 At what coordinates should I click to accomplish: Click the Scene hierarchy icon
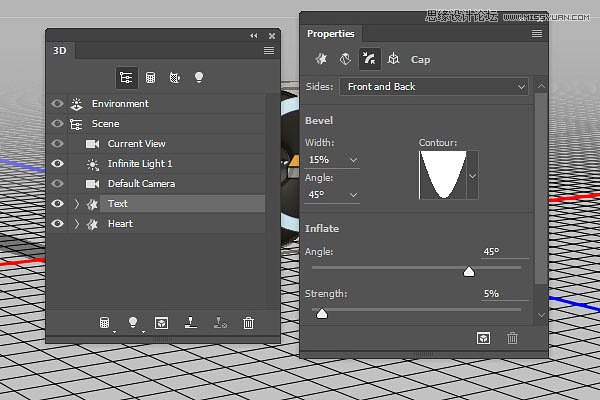(x=76, y=124)
